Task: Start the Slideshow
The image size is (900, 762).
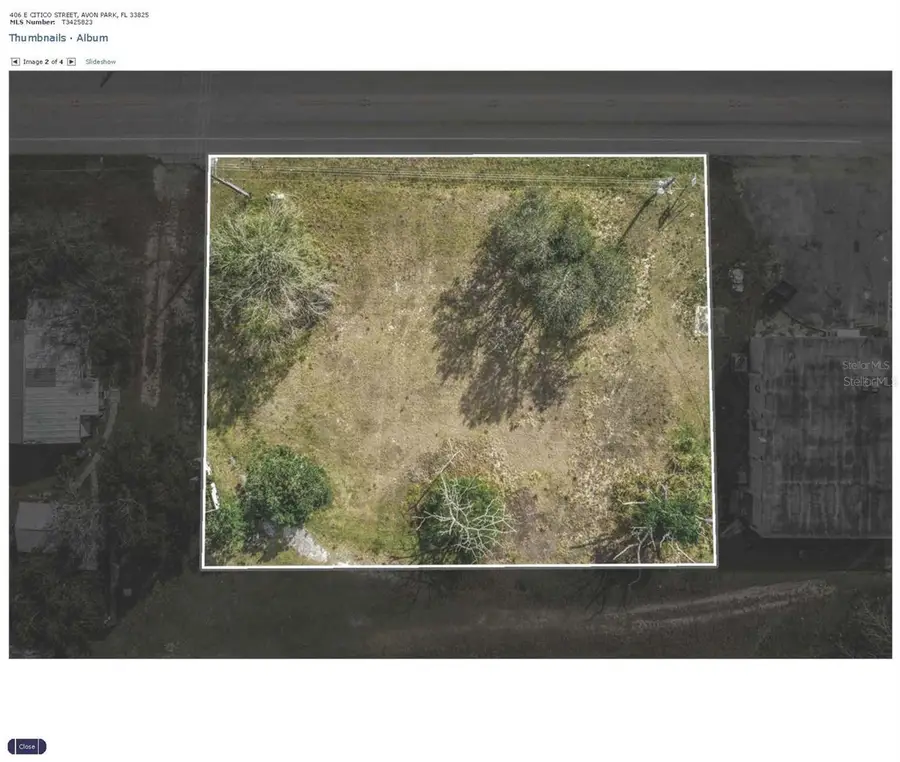Action: pos(100,61)
